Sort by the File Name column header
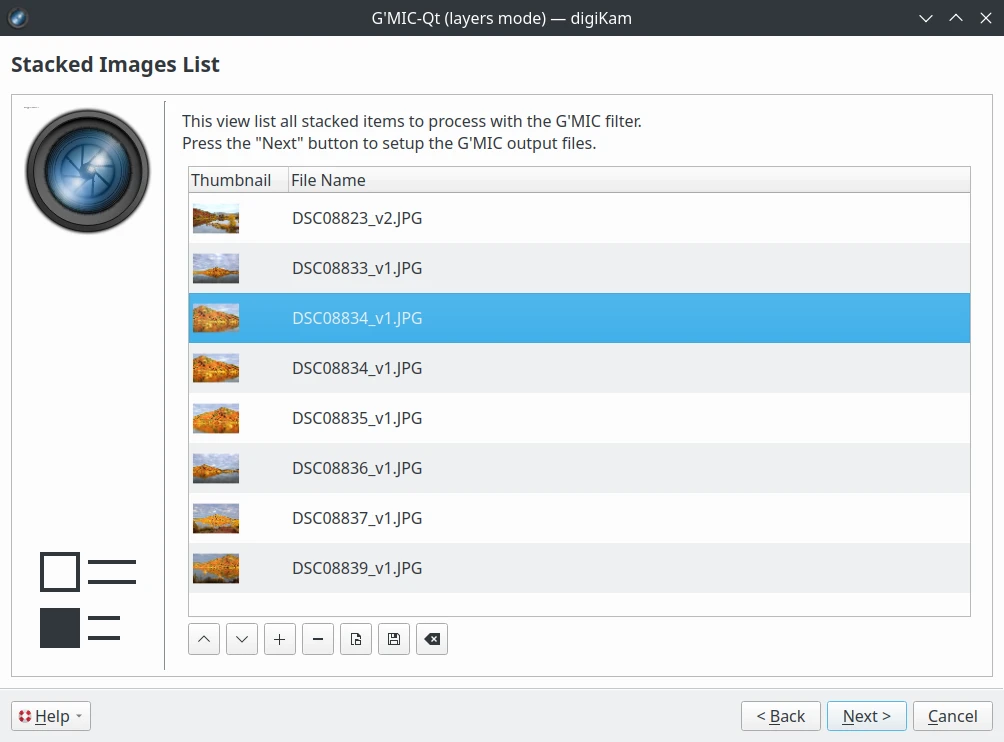The image size is (1004, 742). 328,180
